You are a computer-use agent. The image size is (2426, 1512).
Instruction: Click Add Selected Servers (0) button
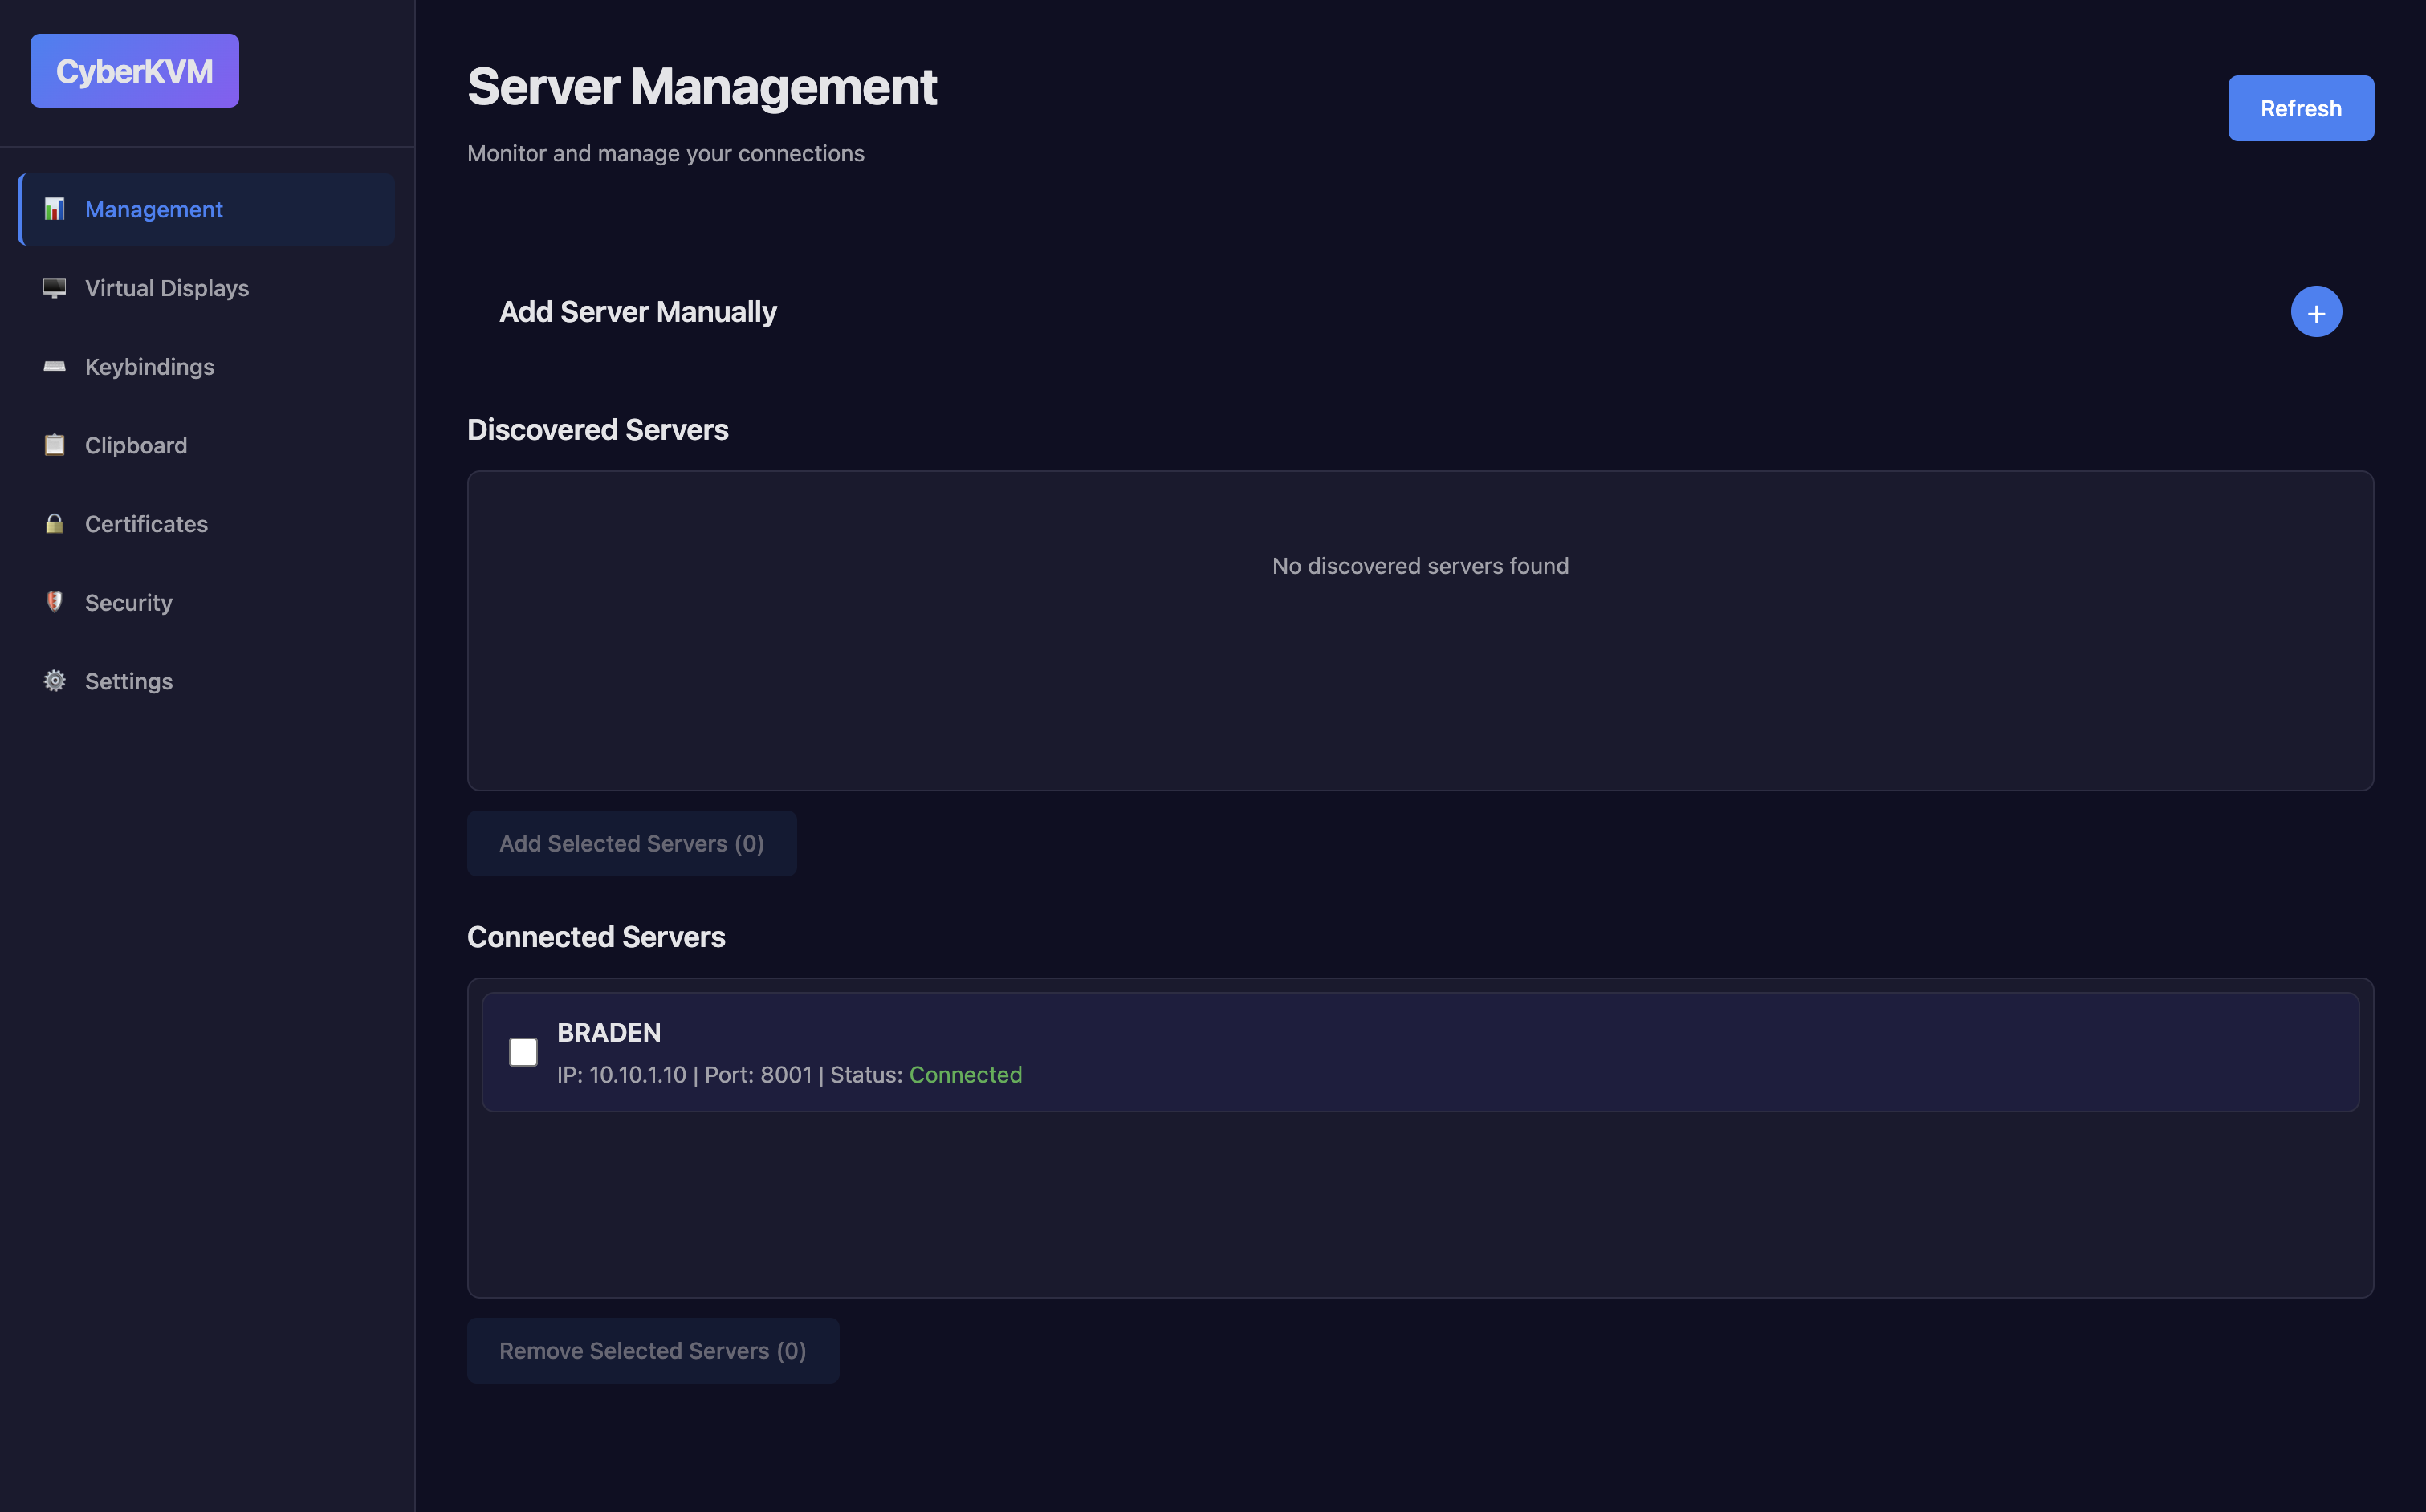coord(631,844)
